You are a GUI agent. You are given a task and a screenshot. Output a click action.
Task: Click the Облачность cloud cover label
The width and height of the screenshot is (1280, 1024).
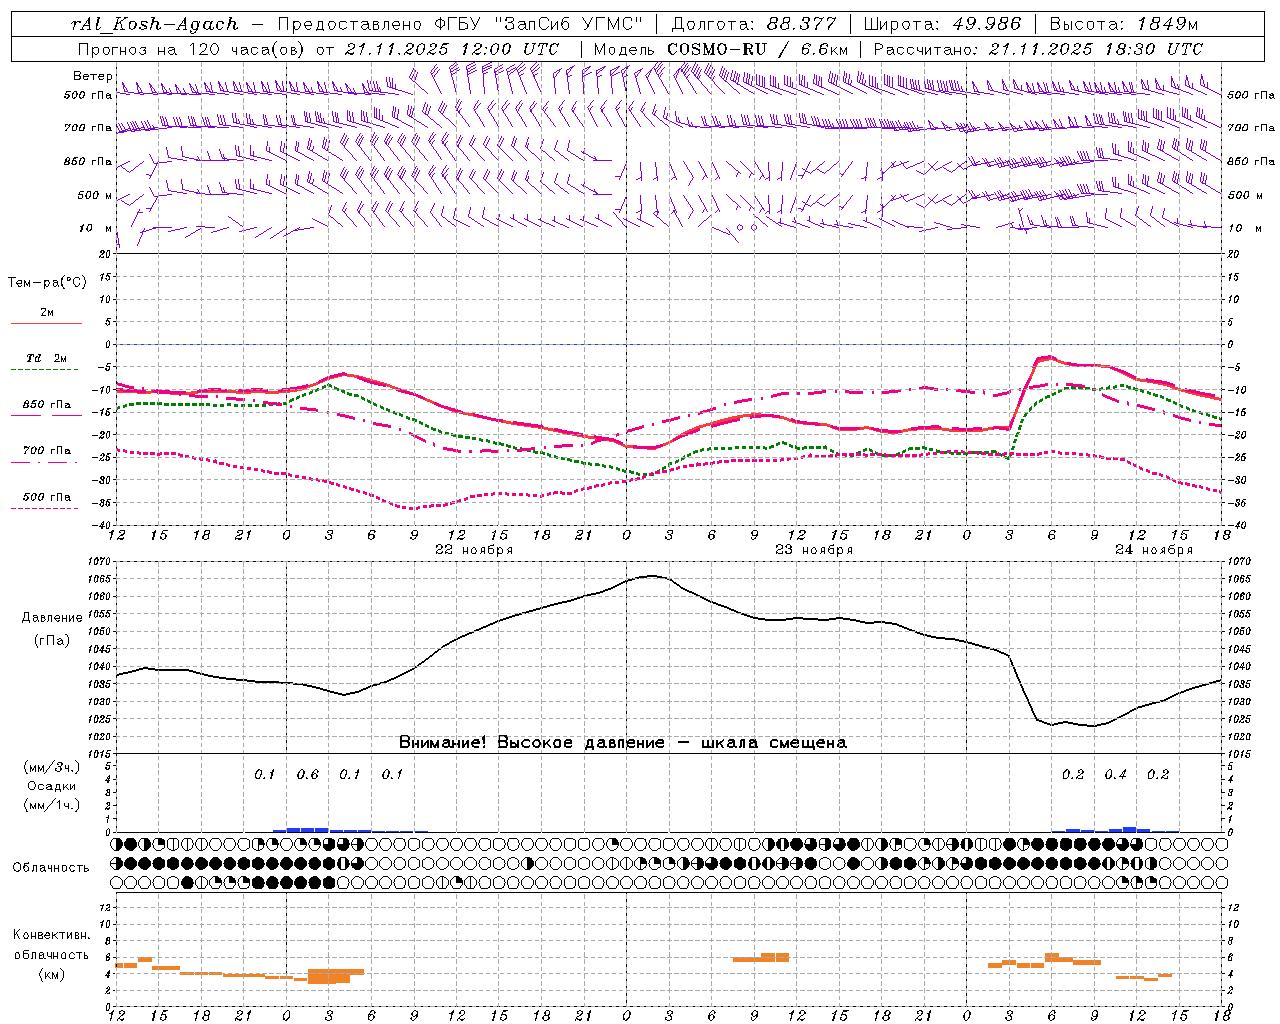point(51,868)
